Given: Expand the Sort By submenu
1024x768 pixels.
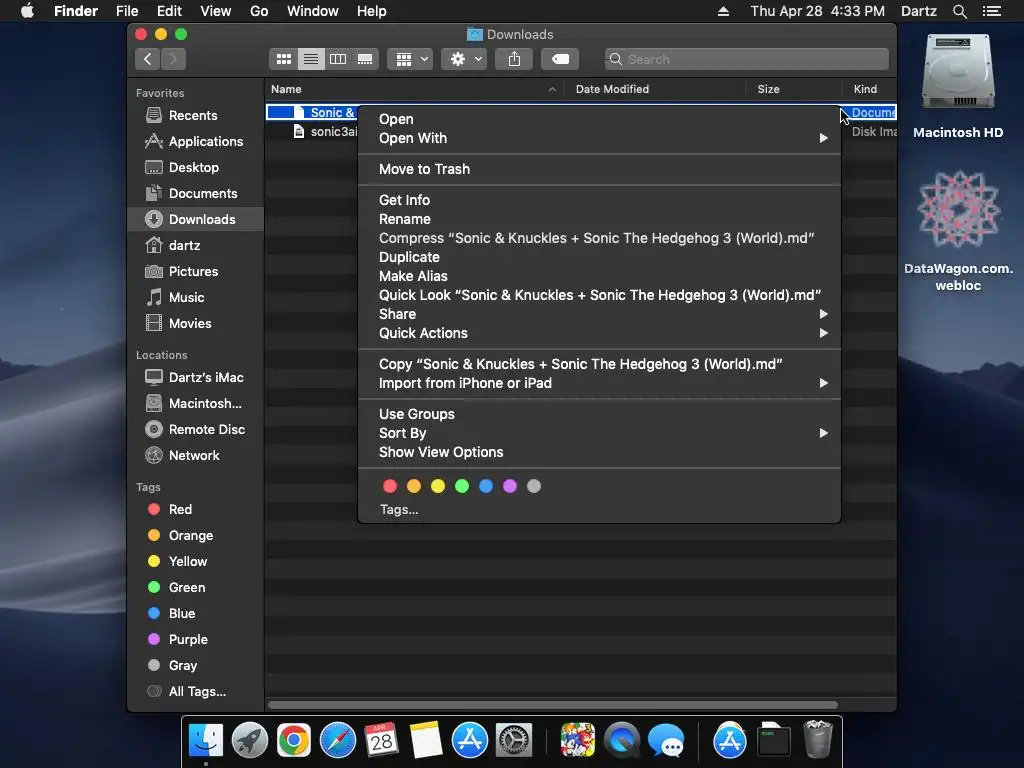Looking at the screenshot, I should [600, 433].
